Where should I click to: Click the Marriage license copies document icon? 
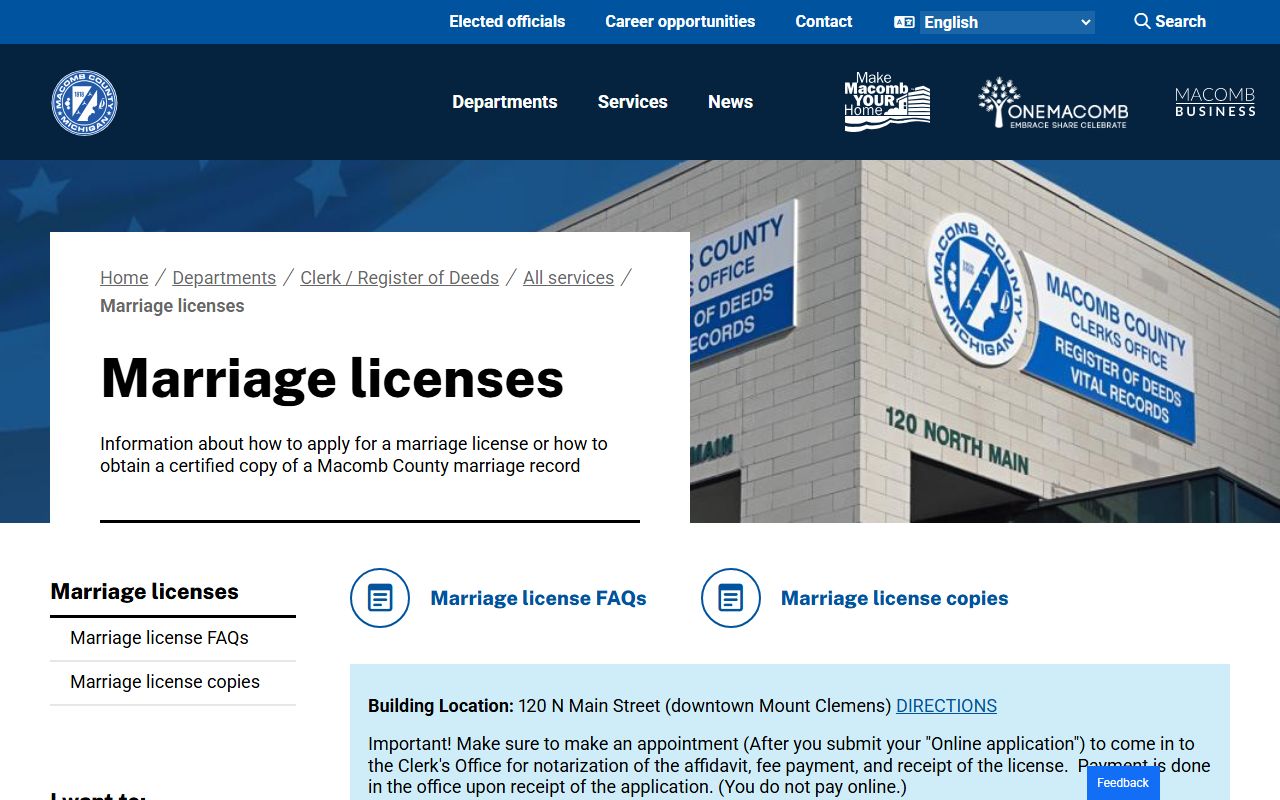click(x=731, y=598)
